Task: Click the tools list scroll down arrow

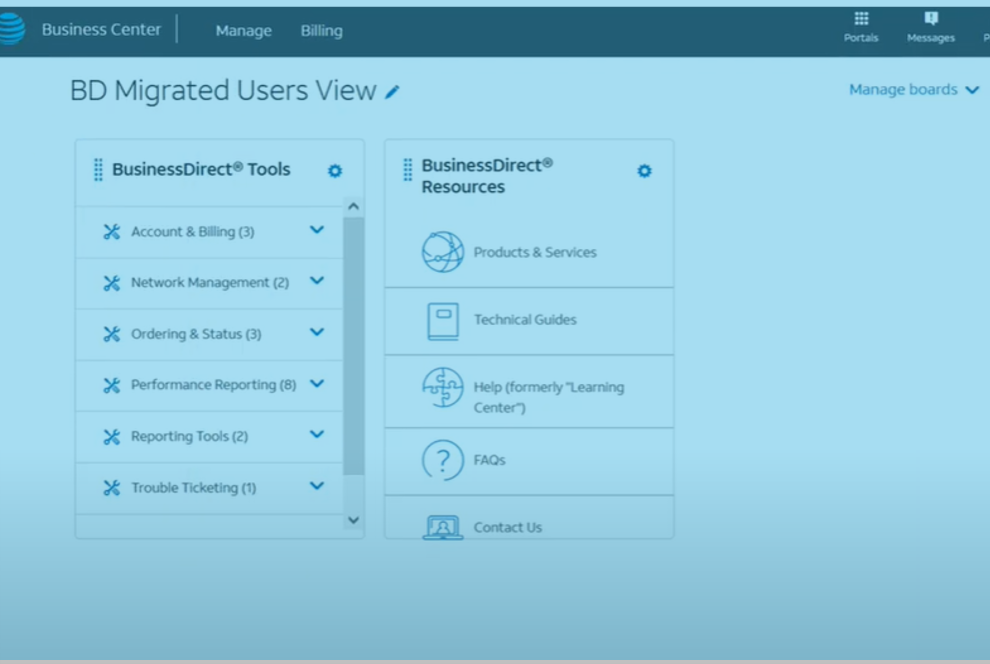Action: [x=354, y=520]
